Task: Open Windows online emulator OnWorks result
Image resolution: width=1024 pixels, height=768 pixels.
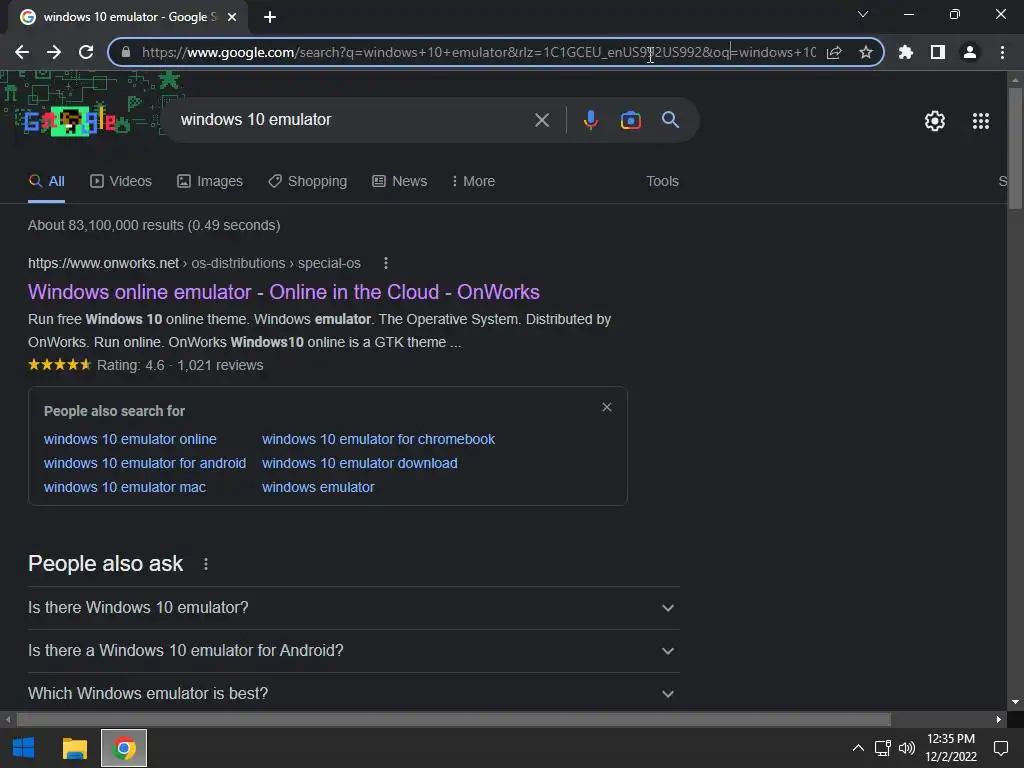Action: click(284, 292)
